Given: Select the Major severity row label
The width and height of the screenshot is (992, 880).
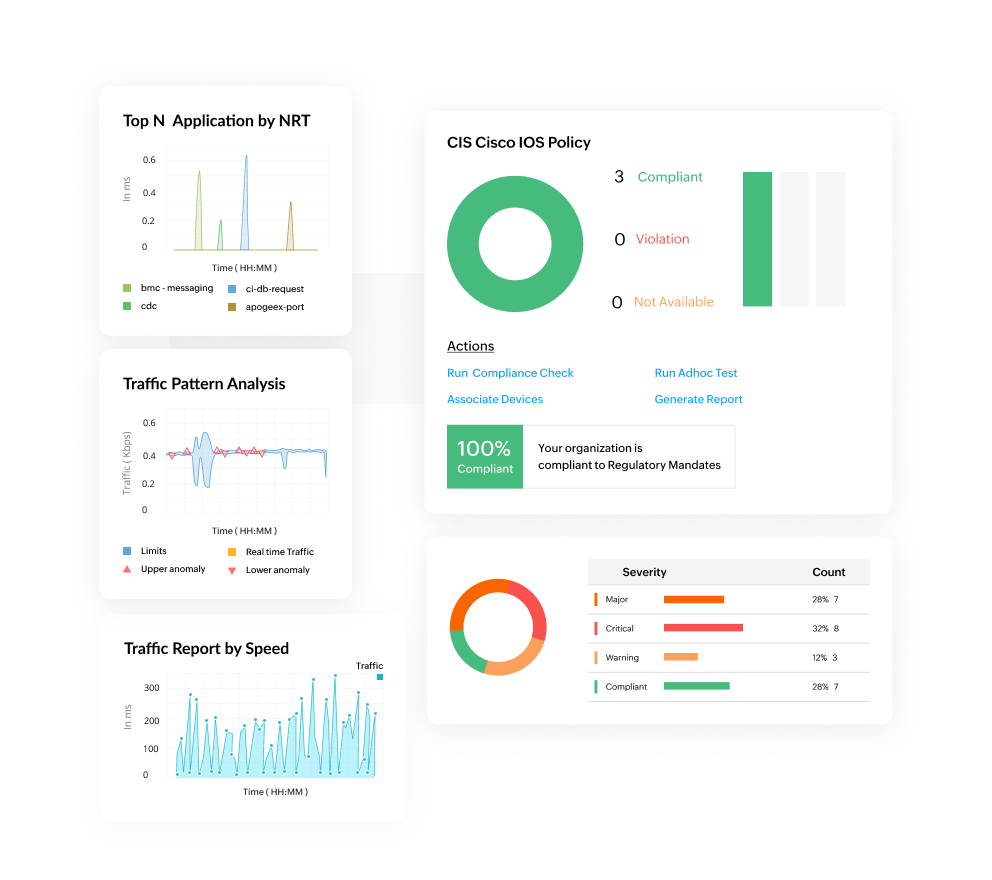Looking at the screenshot, I should 616,599.
